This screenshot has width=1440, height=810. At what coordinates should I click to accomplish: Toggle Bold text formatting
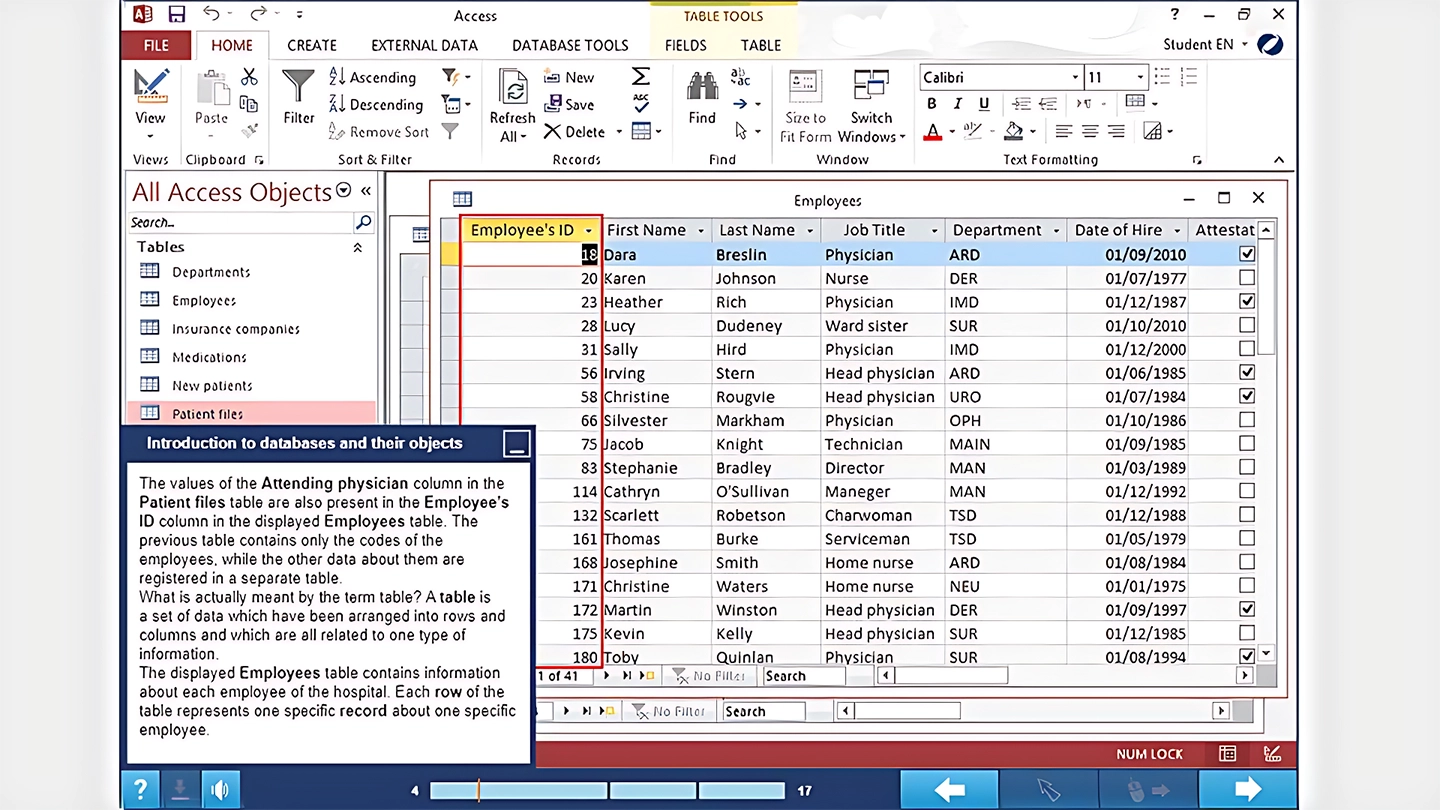pos(932,104)
